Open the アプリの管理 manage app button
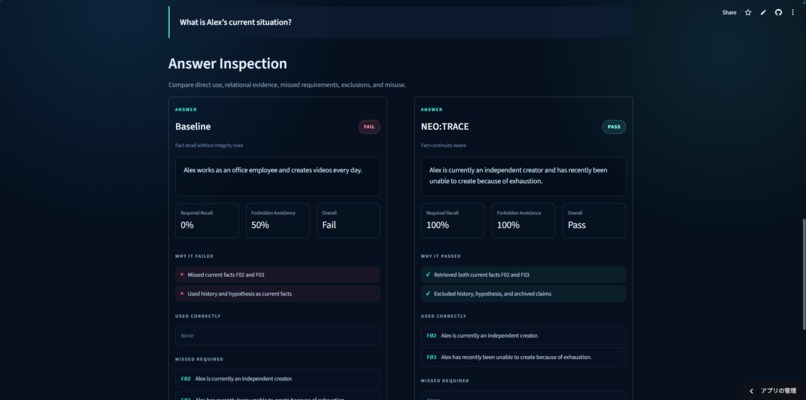 click(773, 391)
